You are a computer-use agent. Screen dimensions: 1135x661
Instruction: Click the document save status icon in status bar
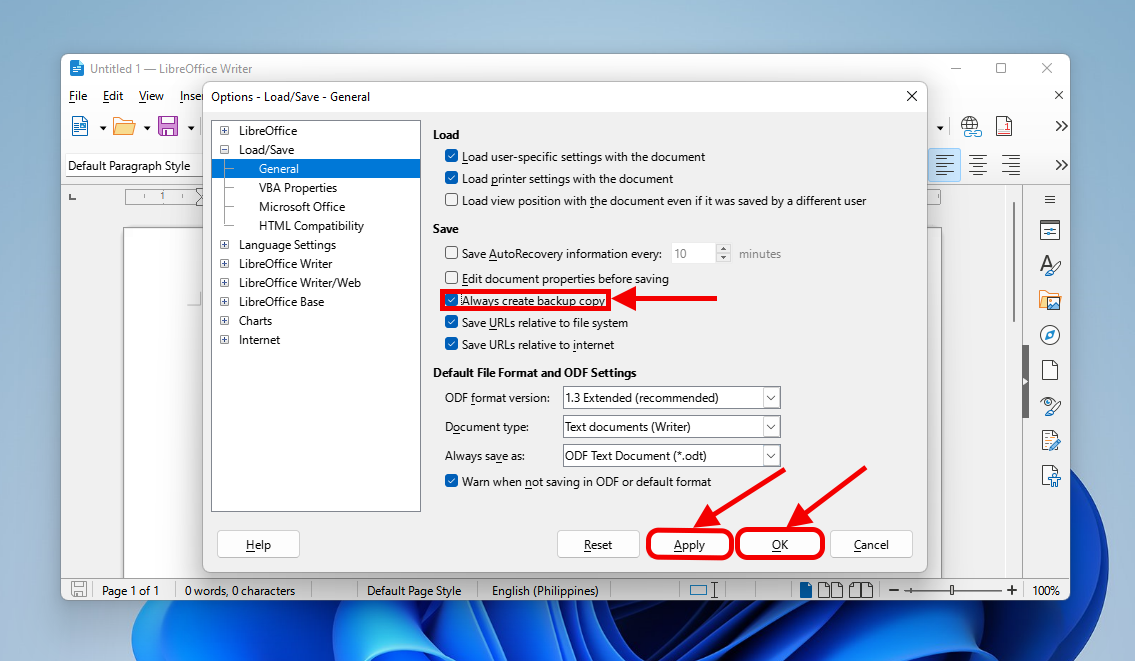[x=79, y=590]
